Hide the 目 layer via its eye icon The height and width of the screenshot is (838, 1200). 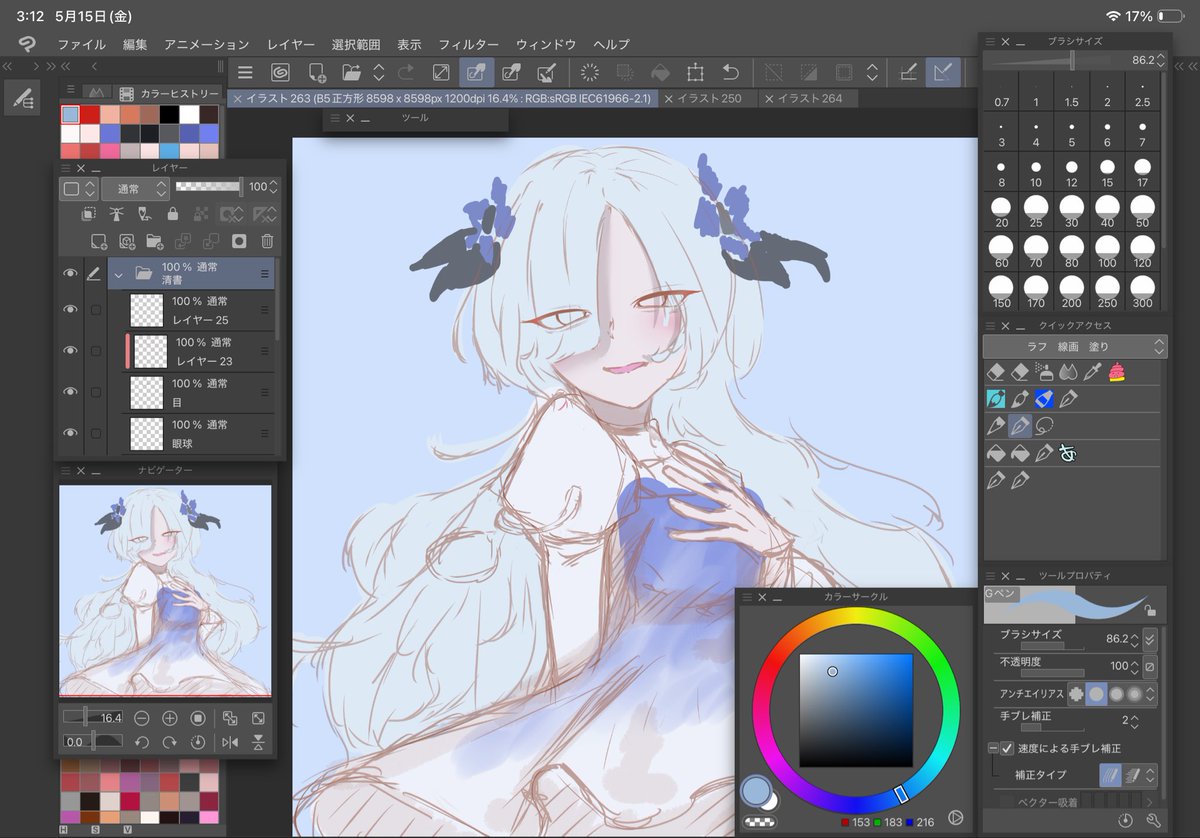point(69,393)
